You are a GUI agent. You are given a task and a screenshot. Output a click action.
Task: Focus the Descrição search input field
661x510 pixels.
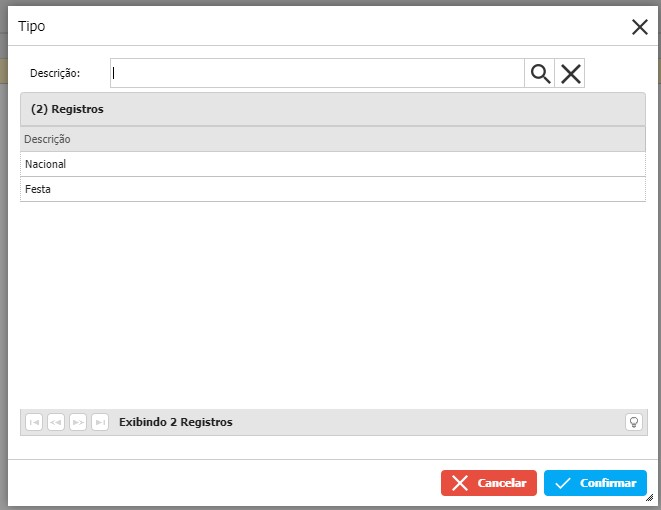pos(317,73)
